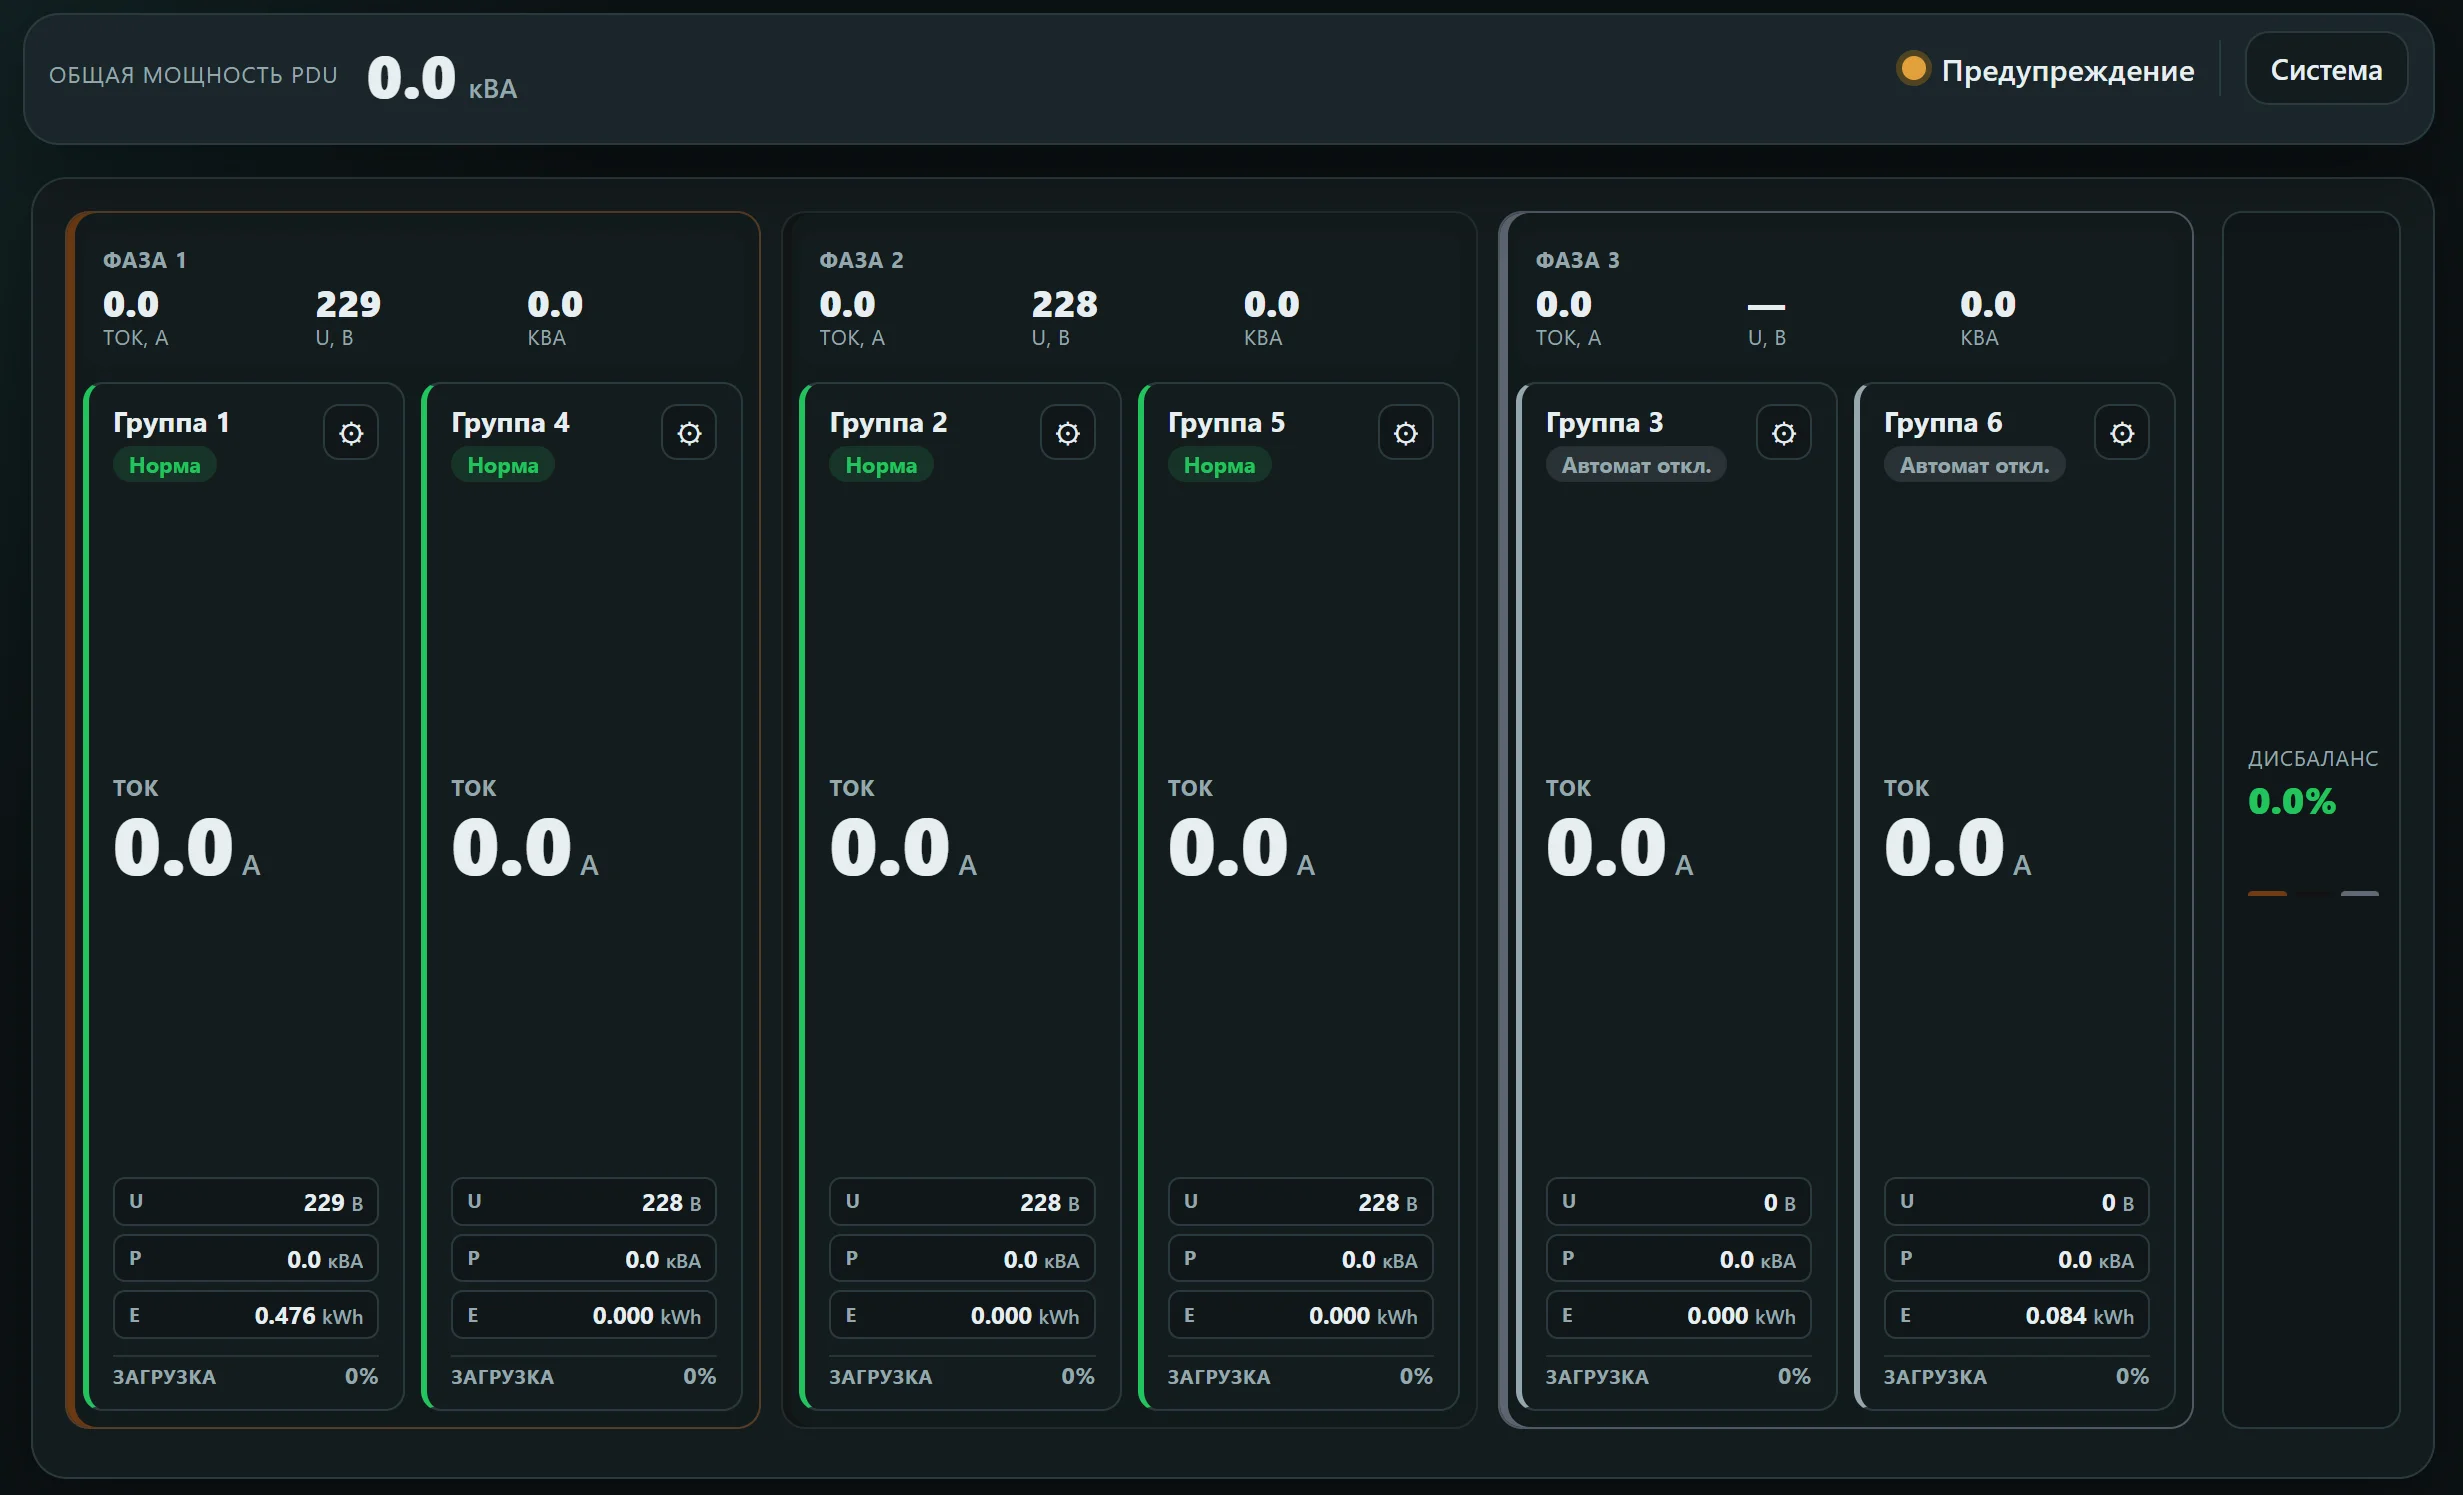Select the Группа 6 title

pyautogui.click(x=1943, y=423)
